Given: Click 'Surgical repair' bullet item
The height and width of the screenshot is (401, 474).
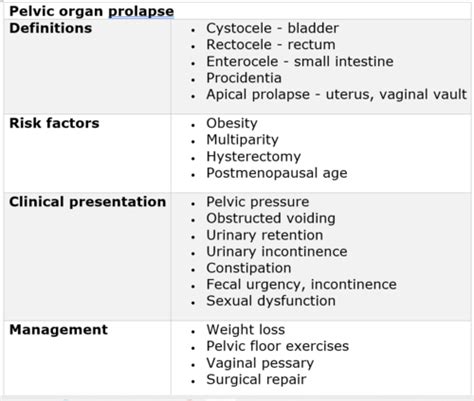Looking at the screenshot, I should [256, 380].
